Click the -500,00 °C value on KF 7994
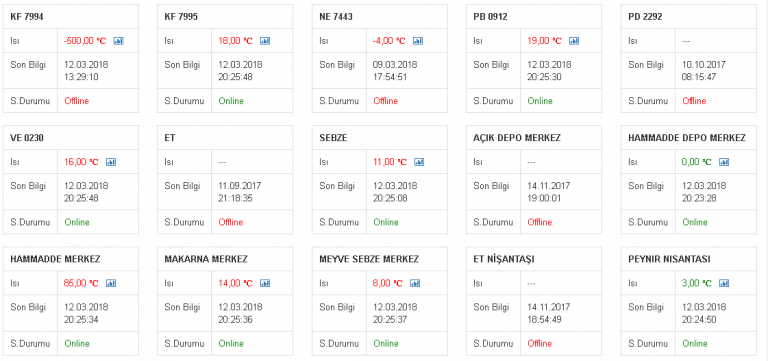The image size is (768, 361). tap(85, 41)
